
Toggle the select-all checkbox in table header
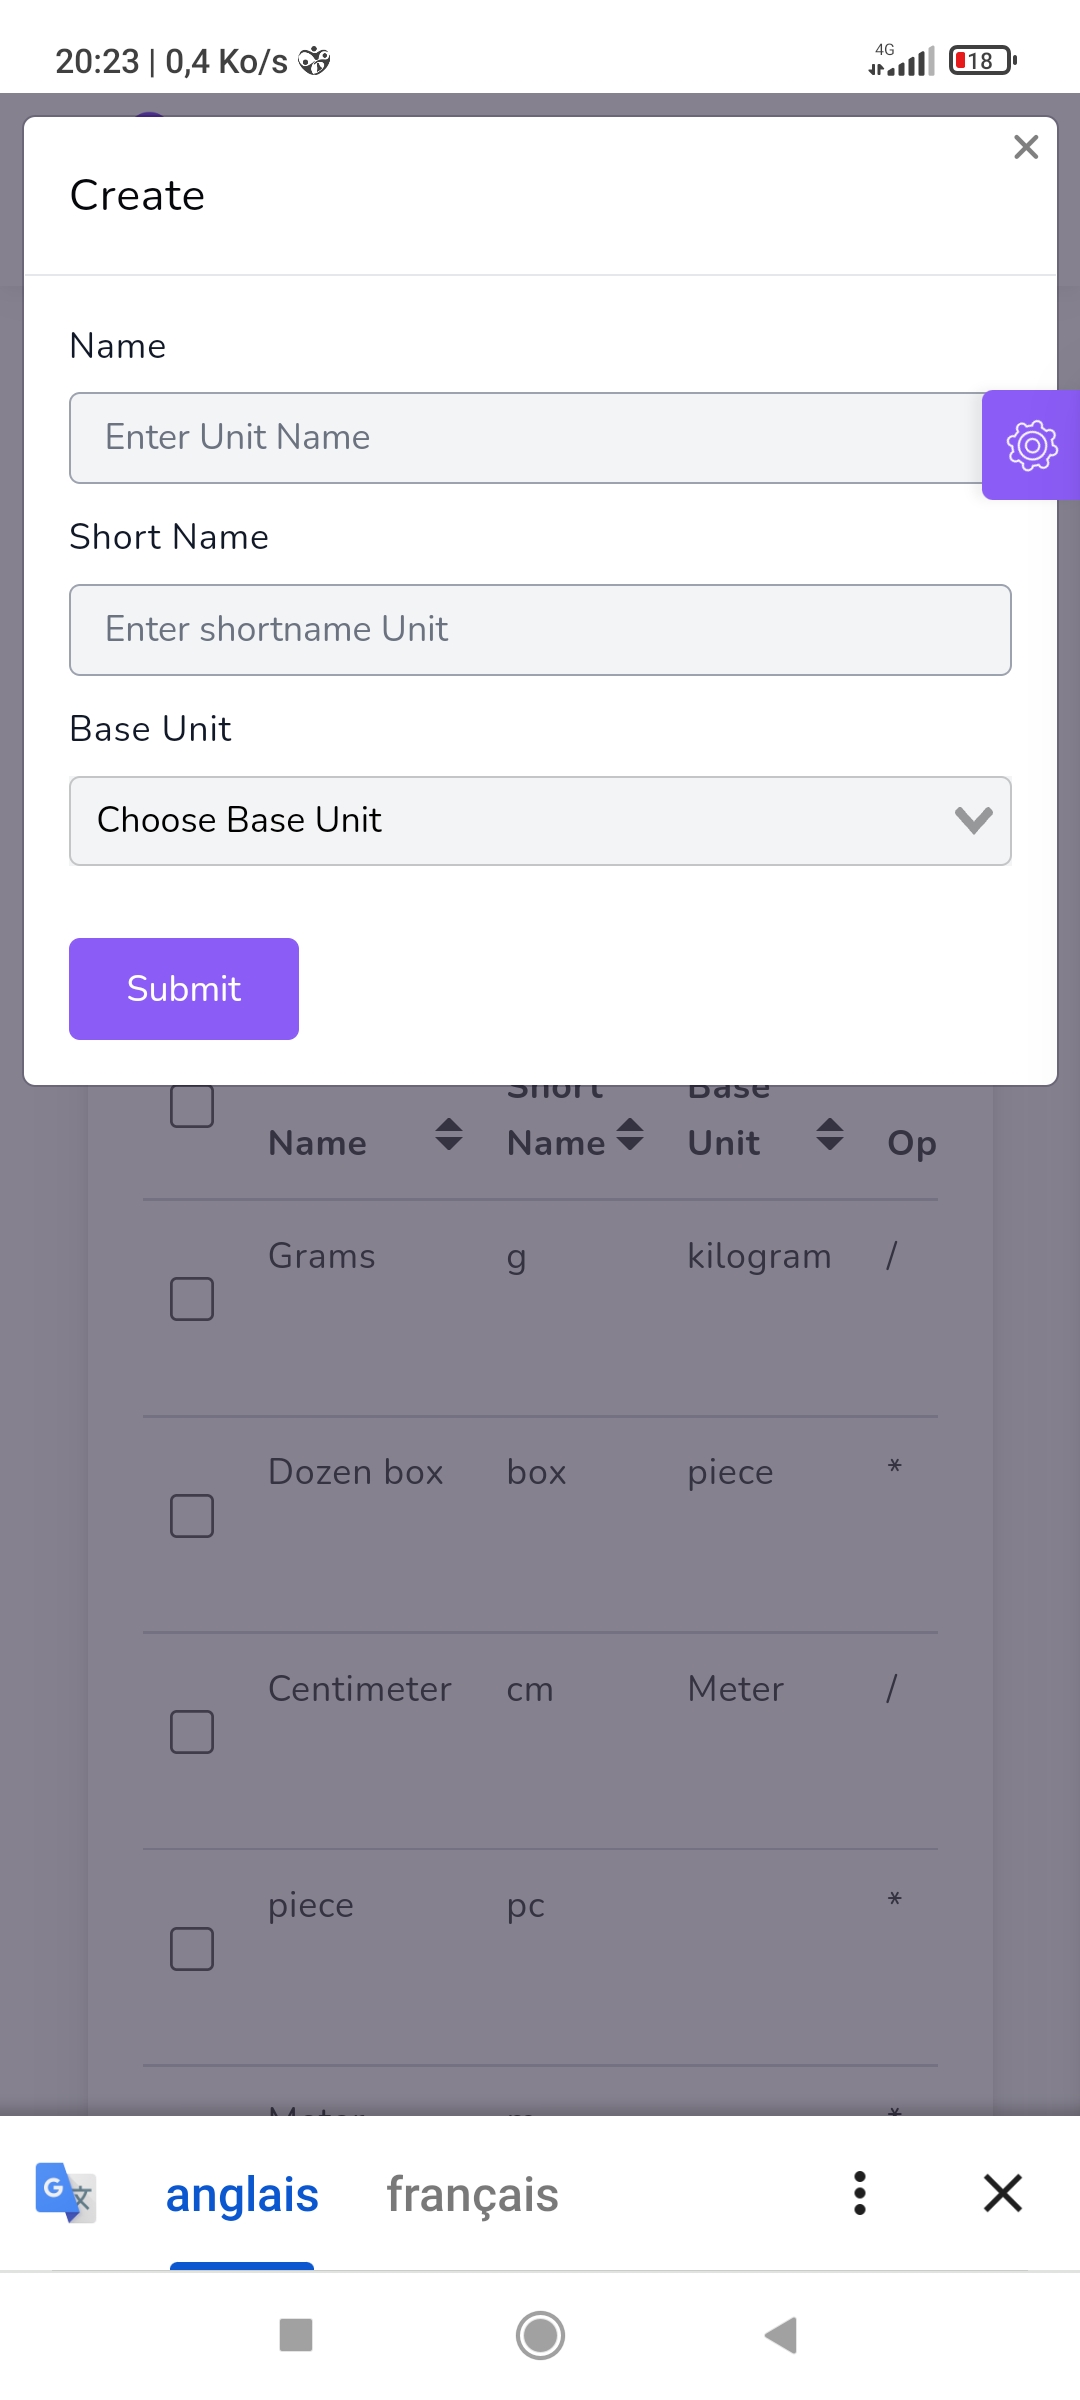click(x=191, y=1105)
